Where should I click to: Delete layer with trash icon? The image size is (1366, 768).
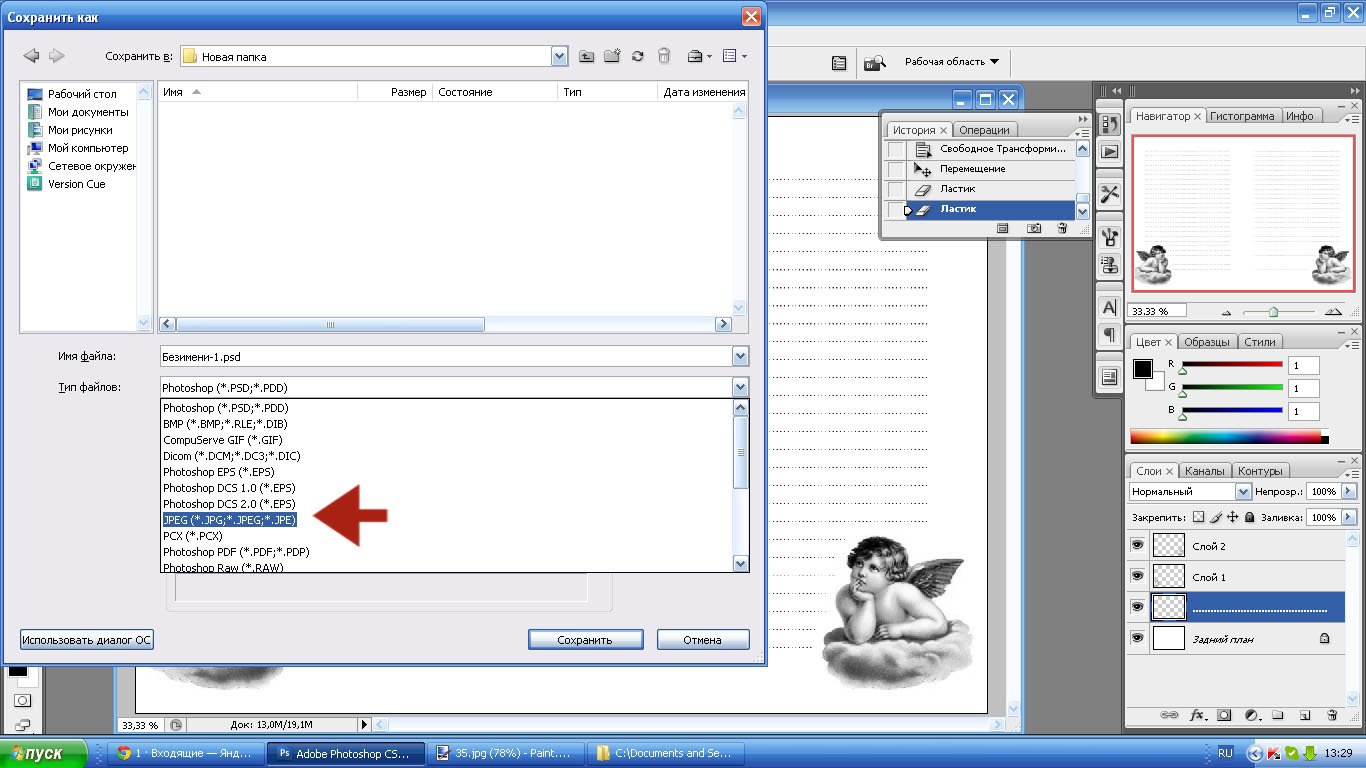click(1332, 715)
